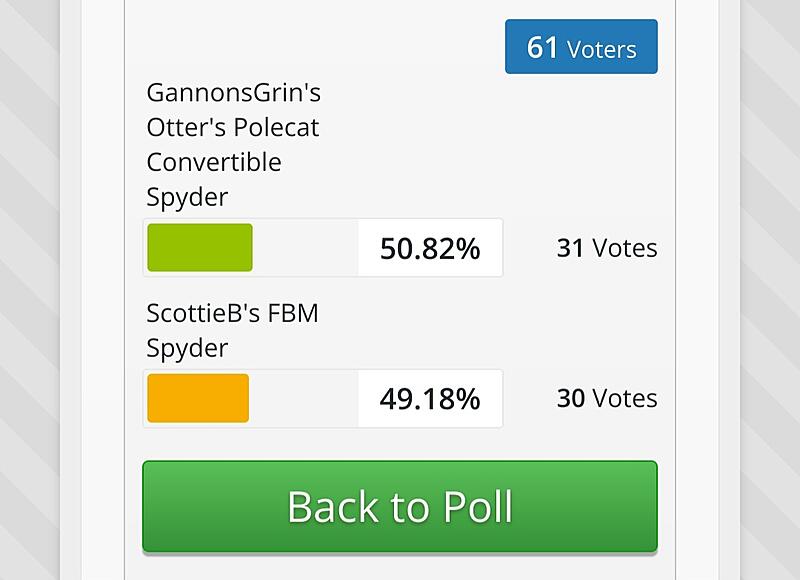Image resolution: width=800 pixels, height=580 pixels.
Task: Select the orange result bar
Action: (198, 398)
